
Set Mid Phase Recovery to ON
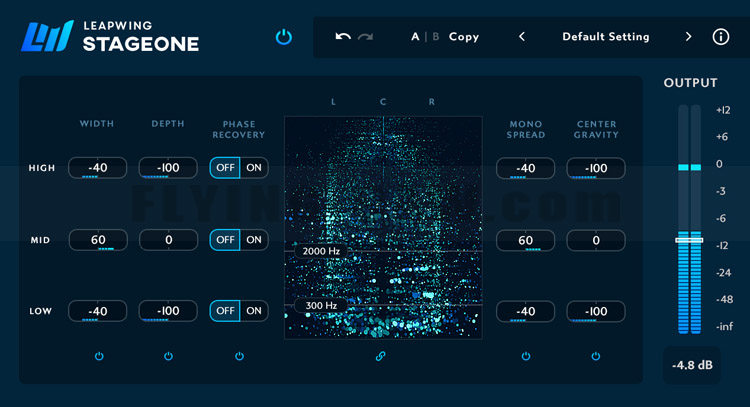tap(254, 240)
